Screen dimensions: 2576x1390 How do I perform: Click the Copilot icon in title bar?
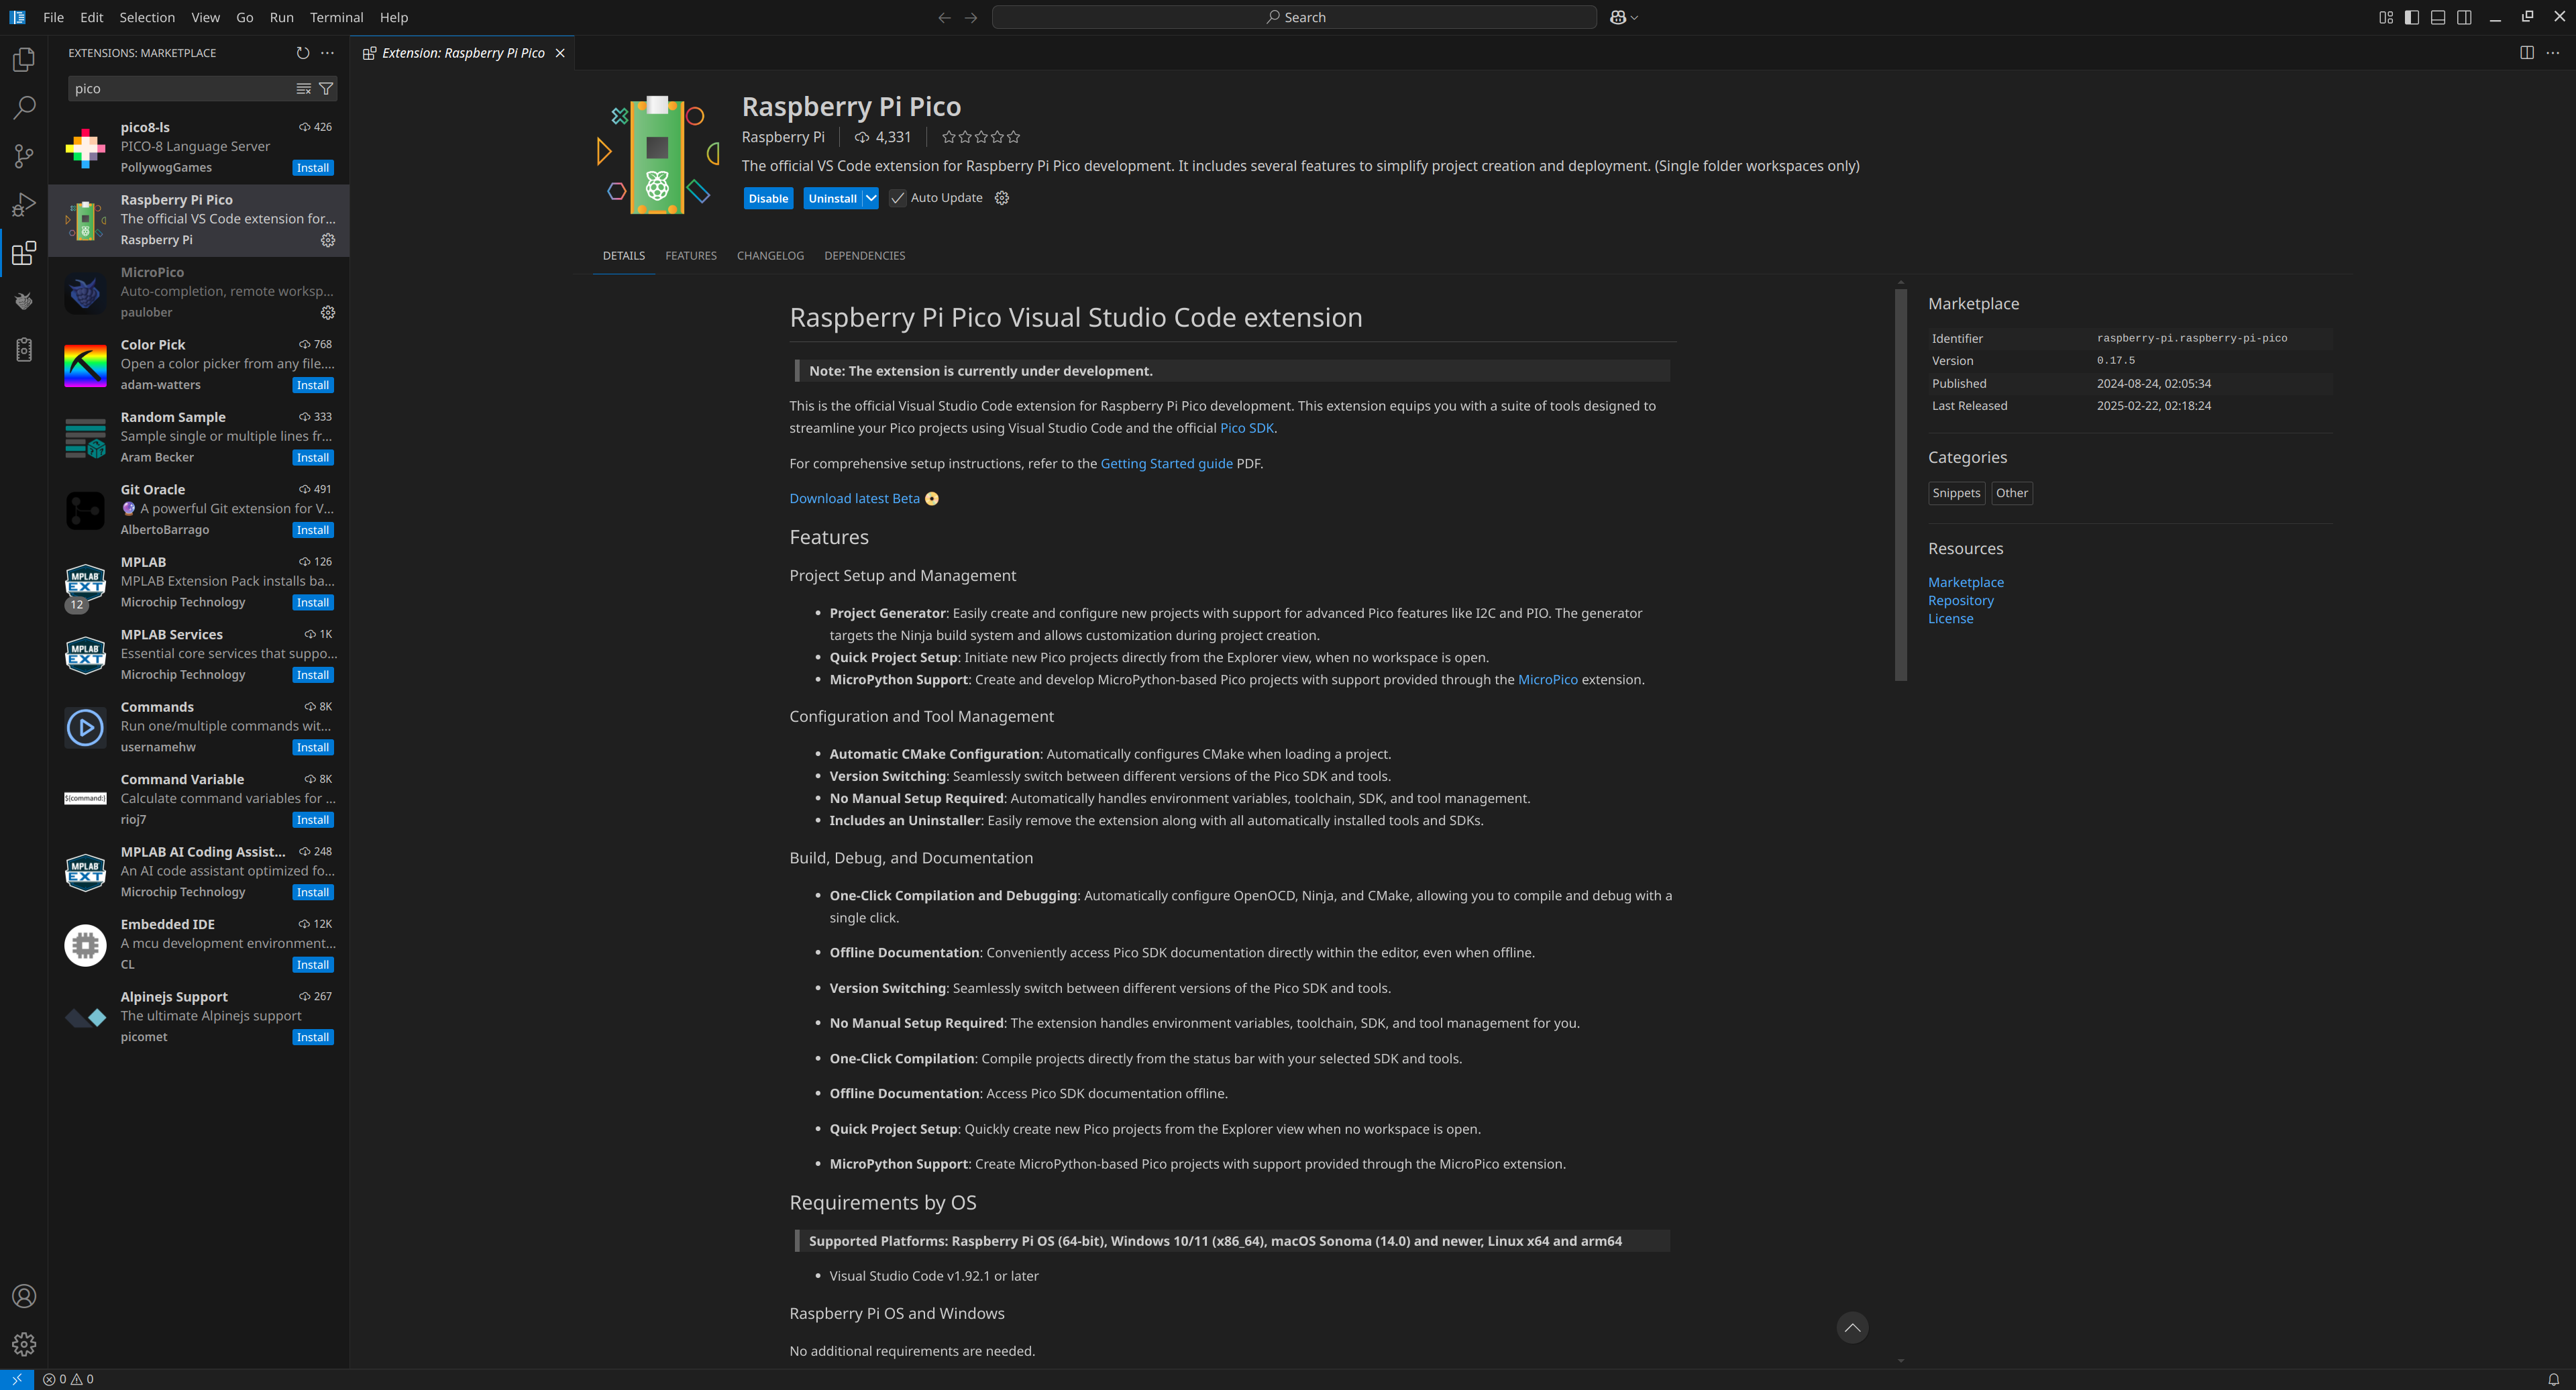pyautogui.click(x=1618, y=17)
